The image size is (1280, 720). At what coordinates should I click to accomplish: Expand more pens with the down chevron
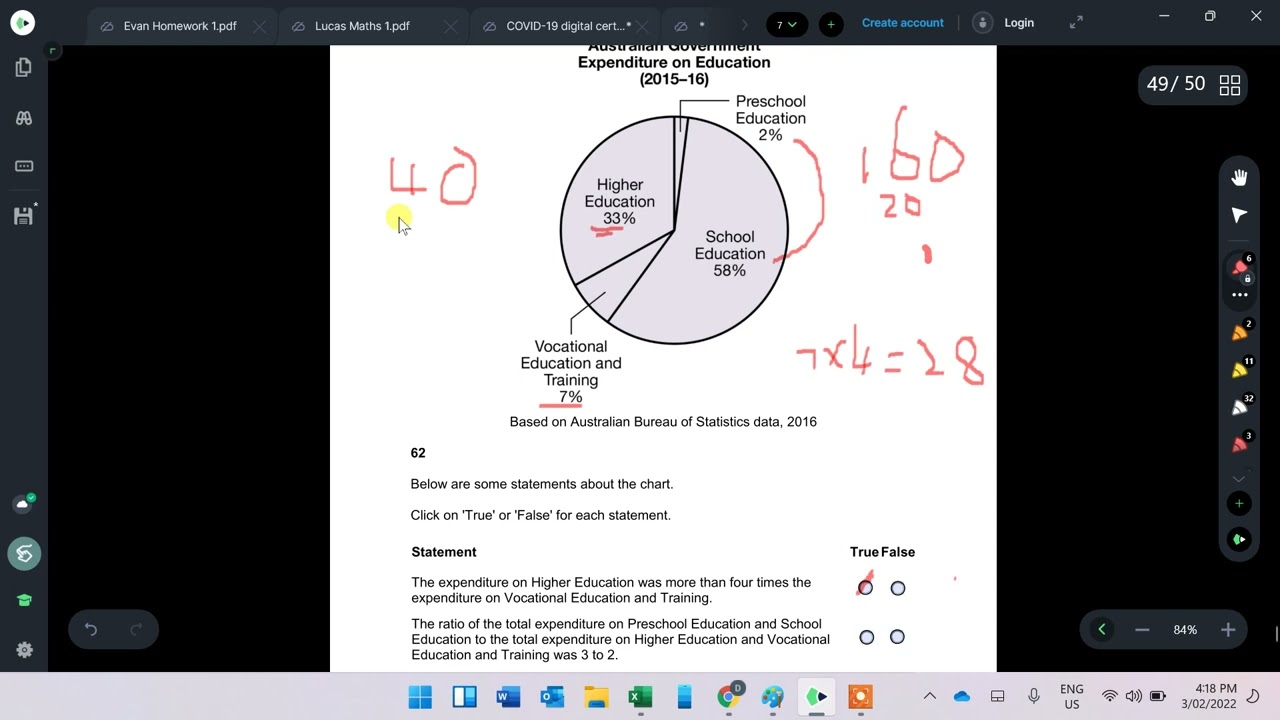1239,477
